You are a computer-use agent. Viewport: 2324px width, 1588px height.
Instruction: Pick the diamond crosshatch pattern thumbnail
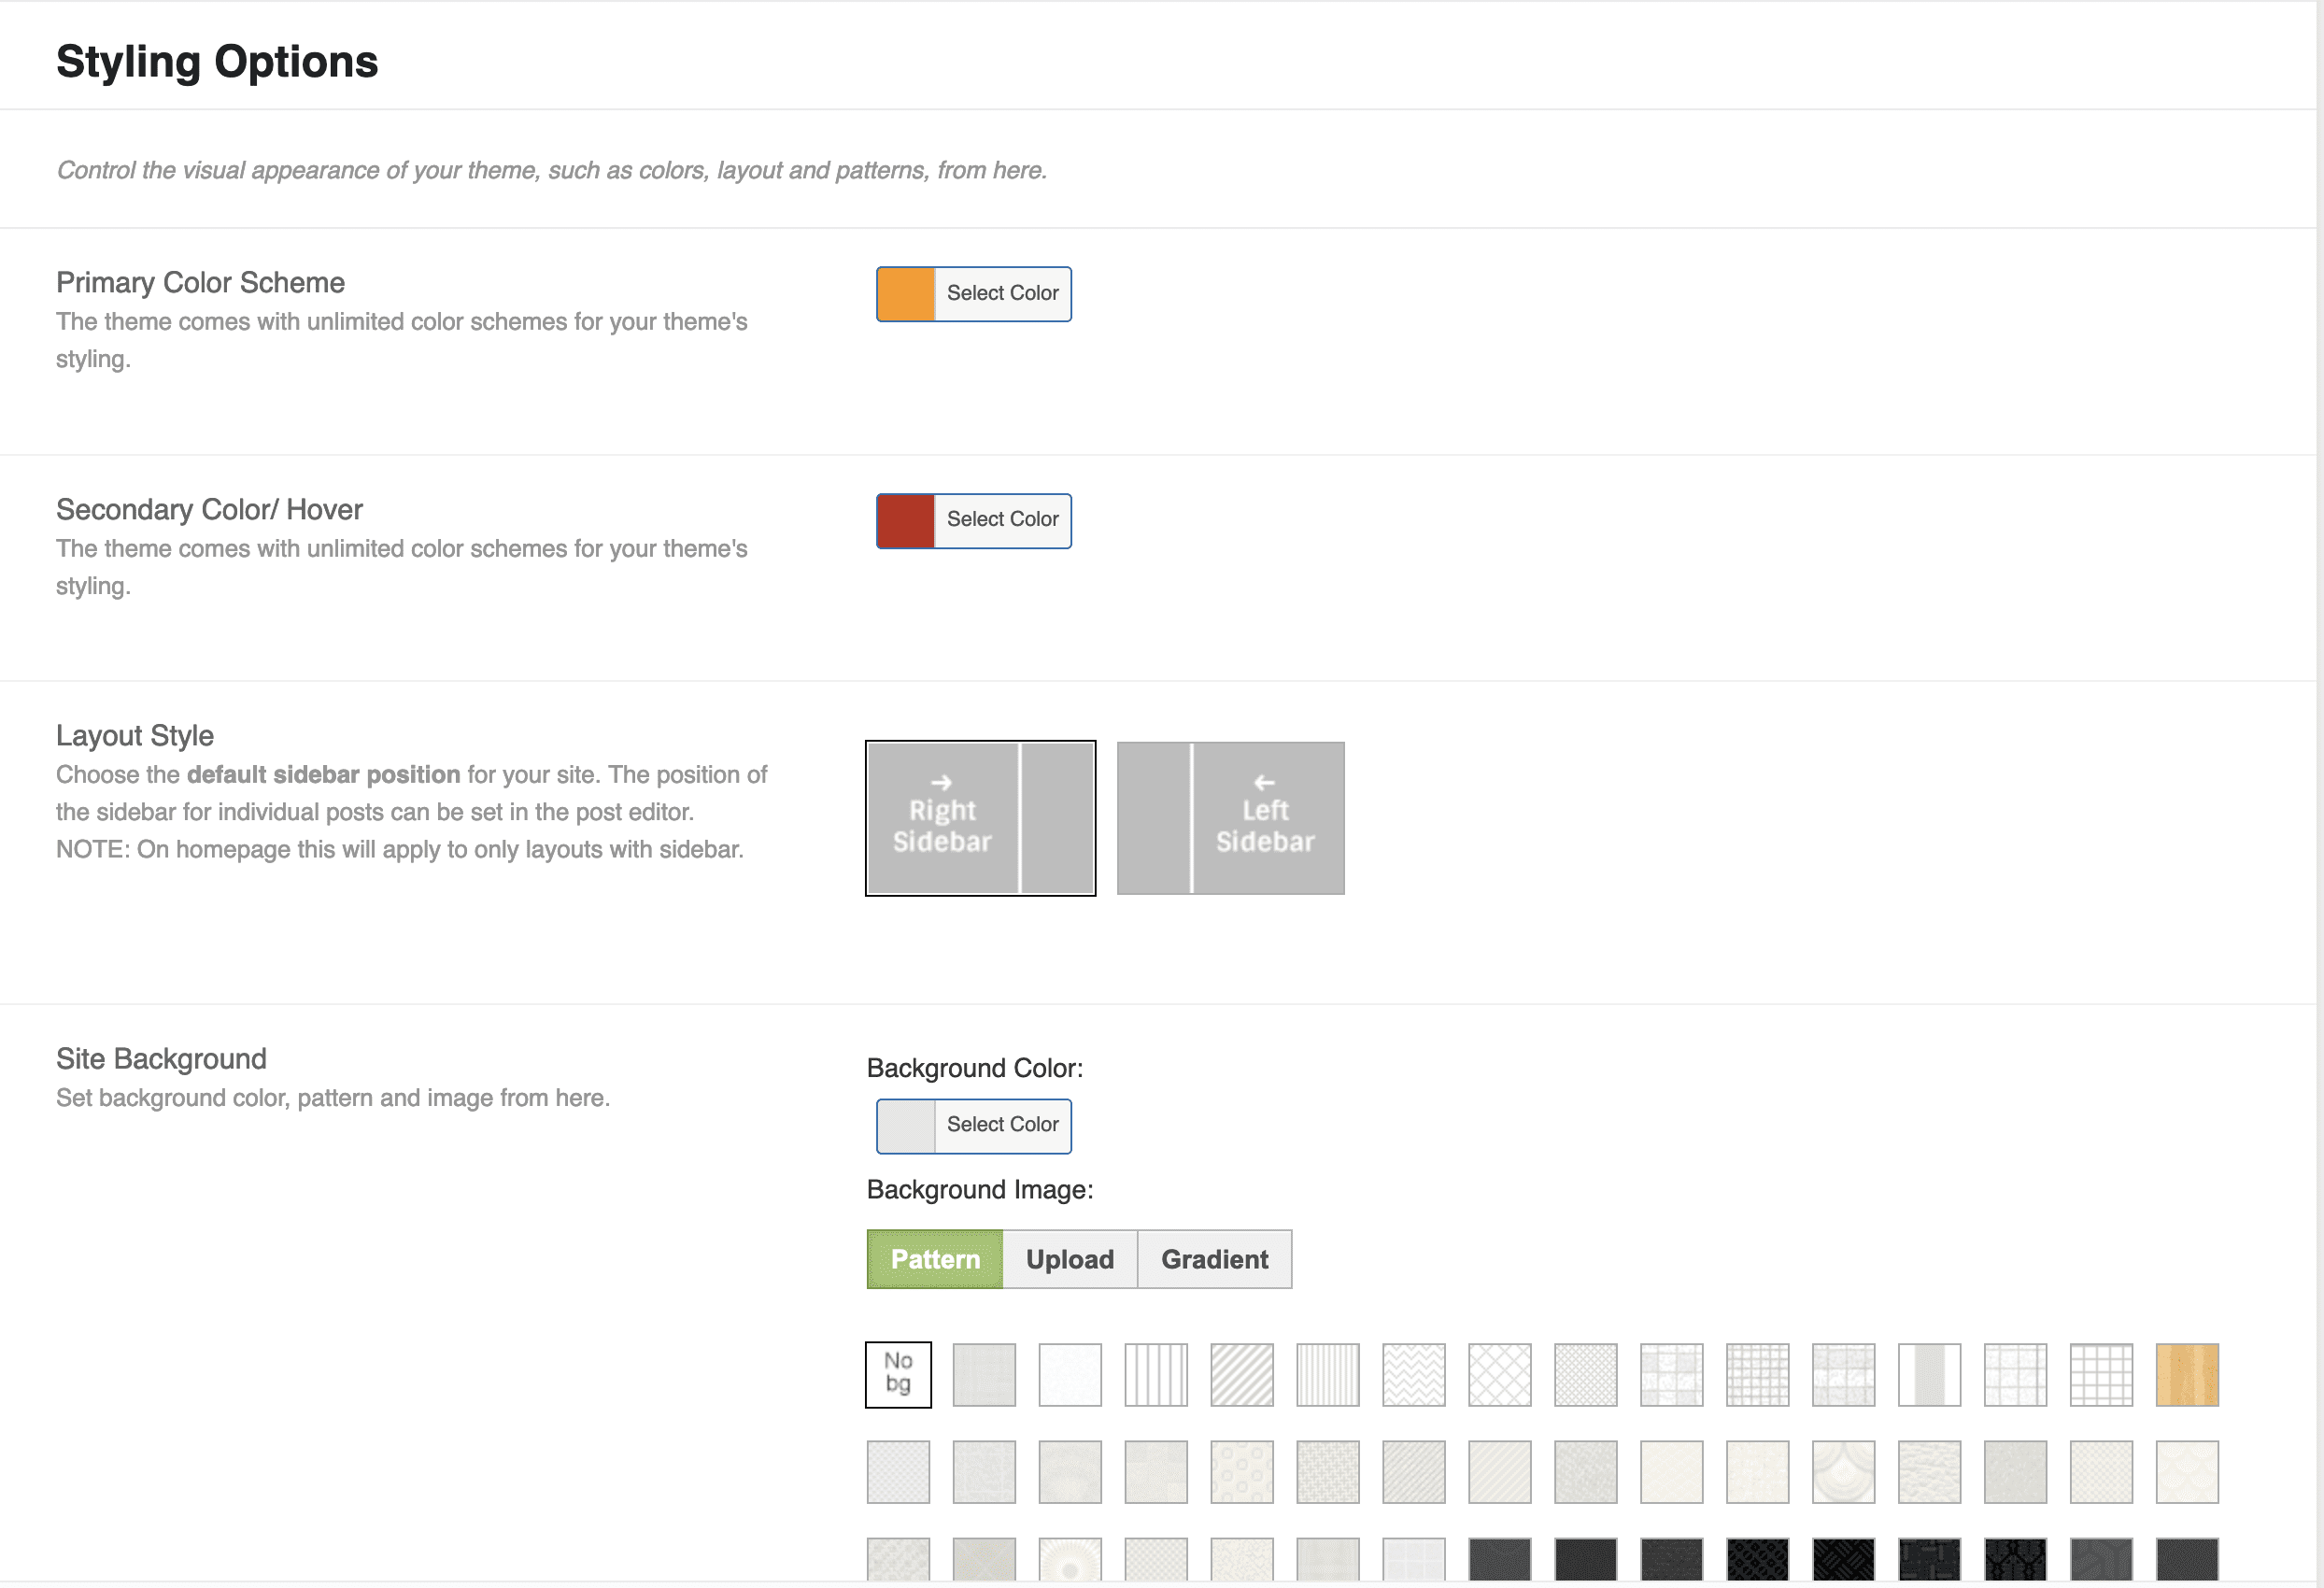pyautogui.click(x=1499, y=1374)
